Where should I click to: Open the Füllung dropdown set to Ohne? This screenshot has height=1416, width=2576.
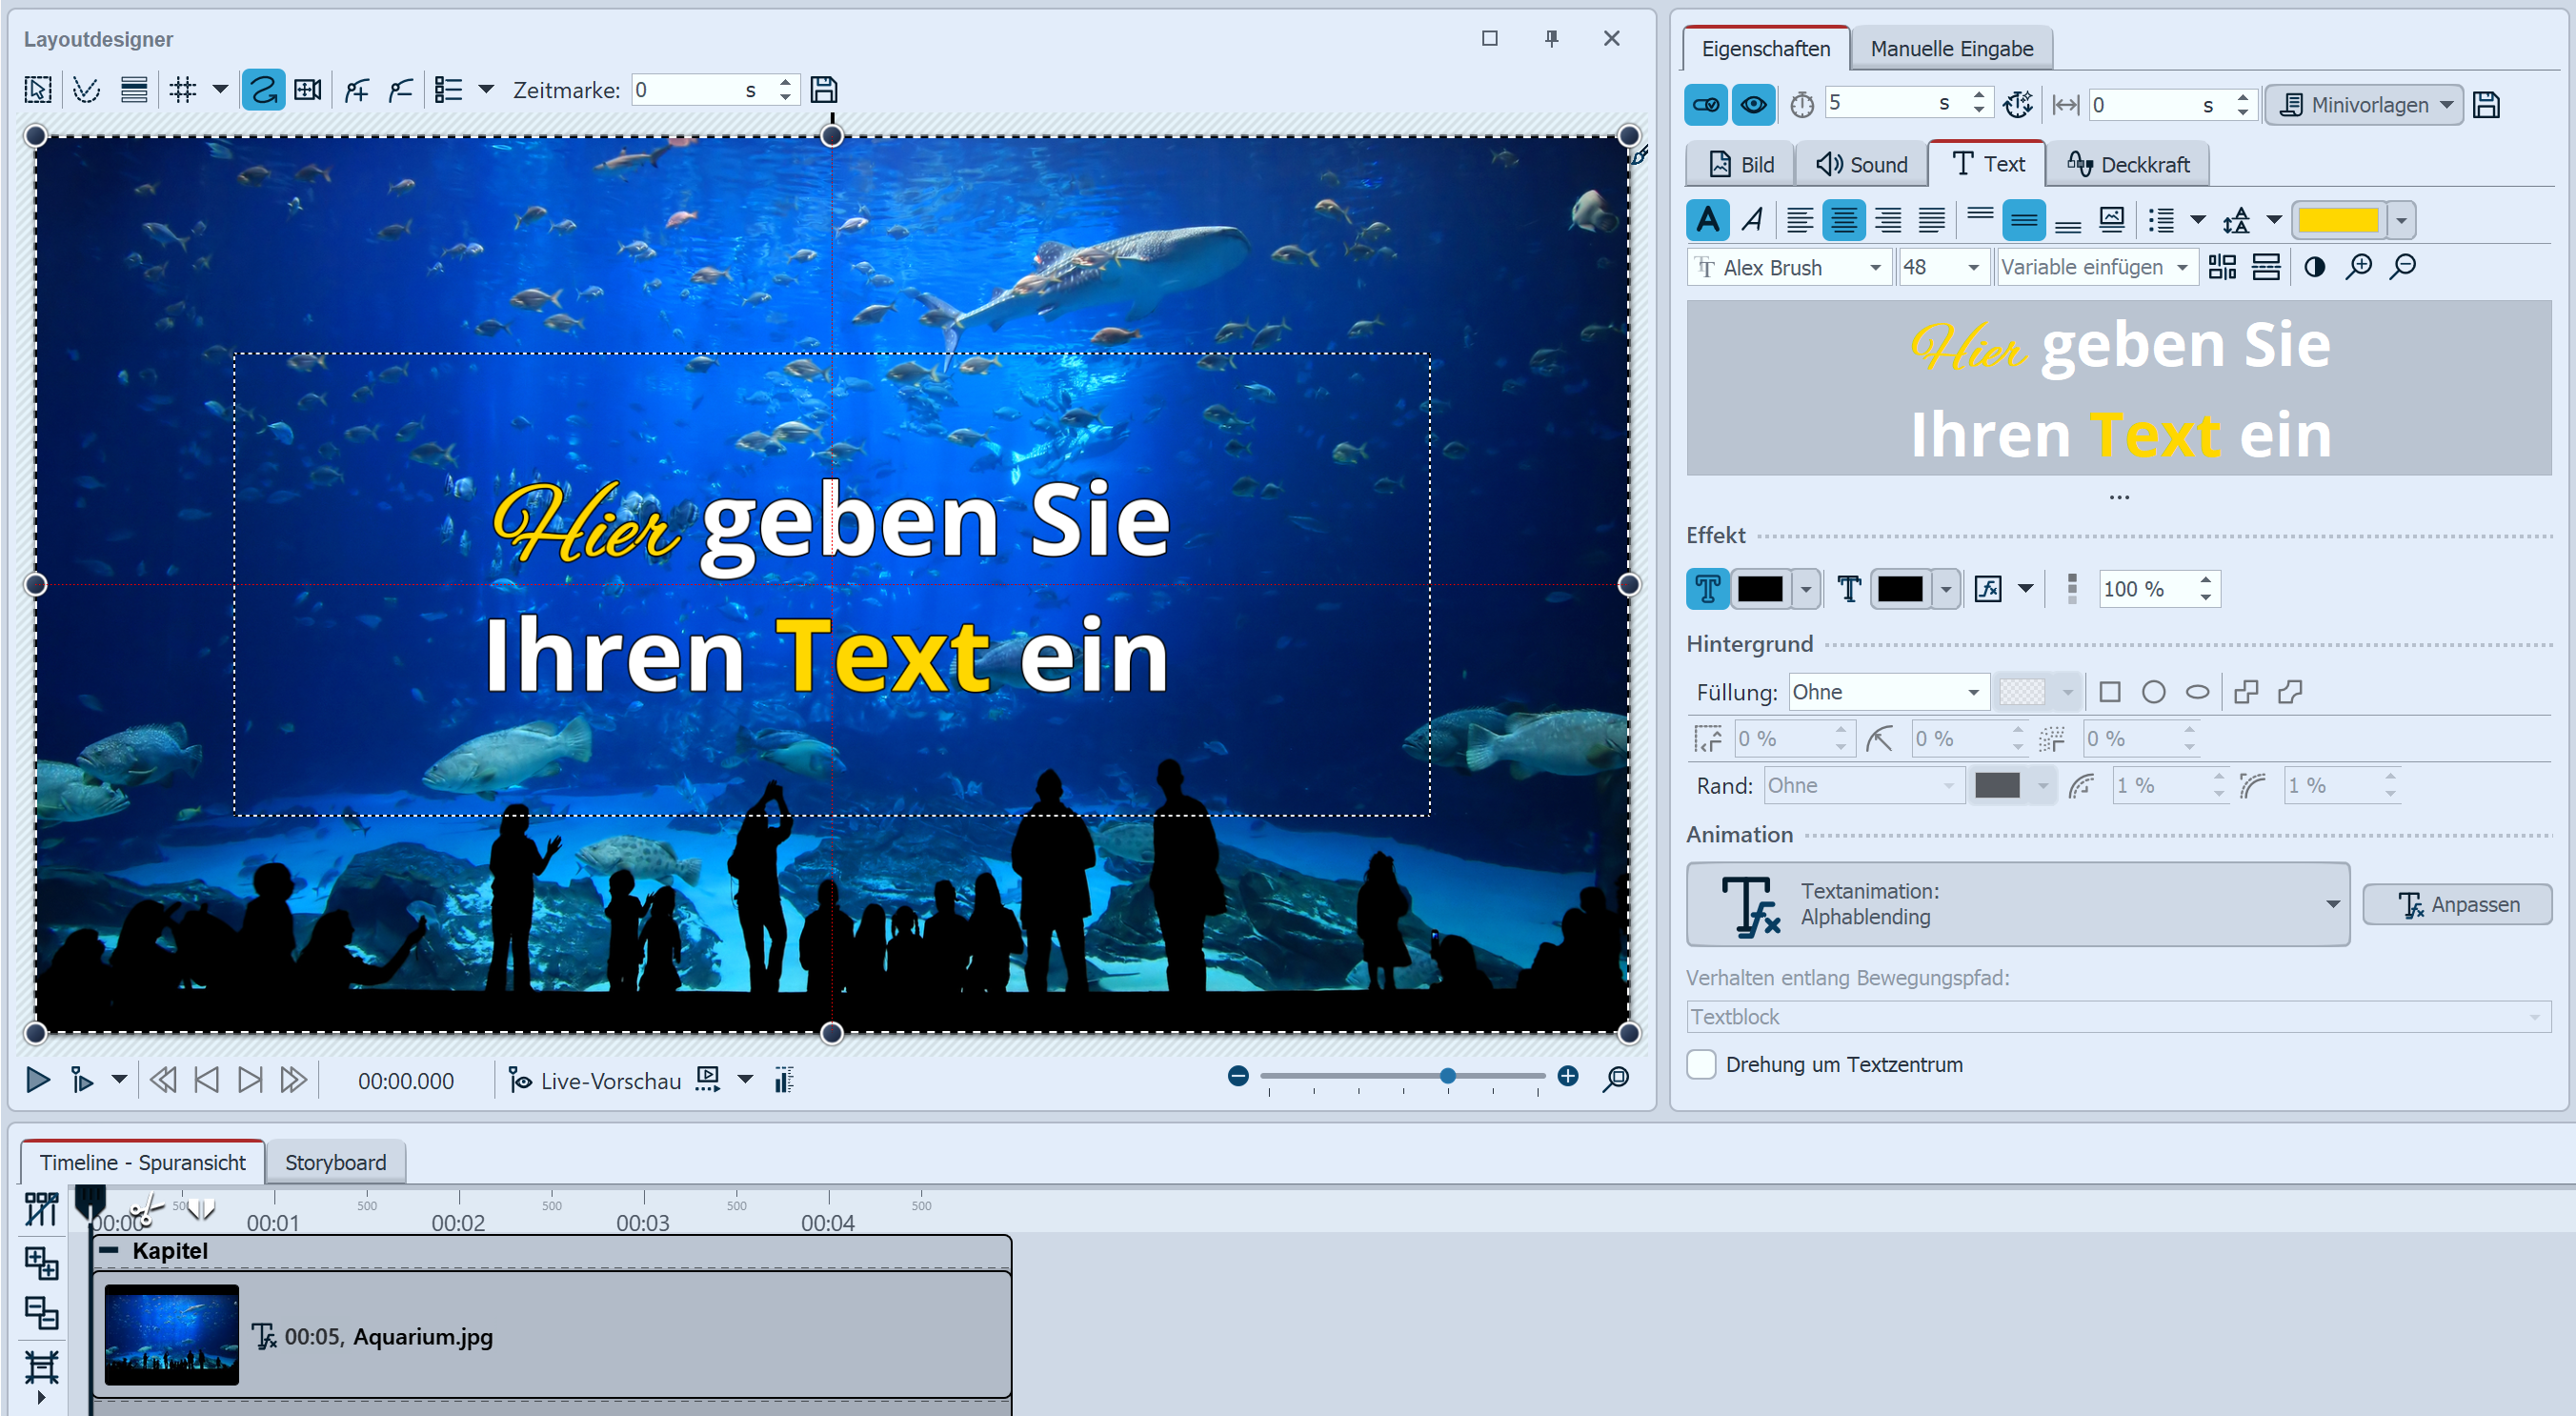coord(1886,691)
